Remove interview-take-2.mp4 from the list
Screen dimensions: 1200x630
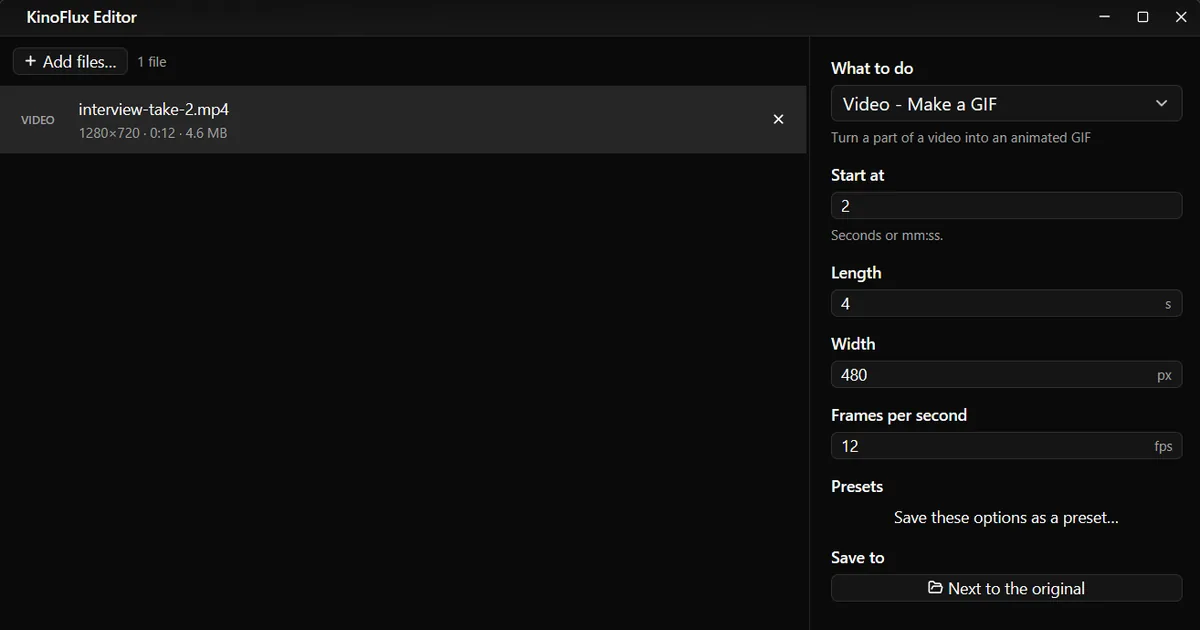point(778,119)
